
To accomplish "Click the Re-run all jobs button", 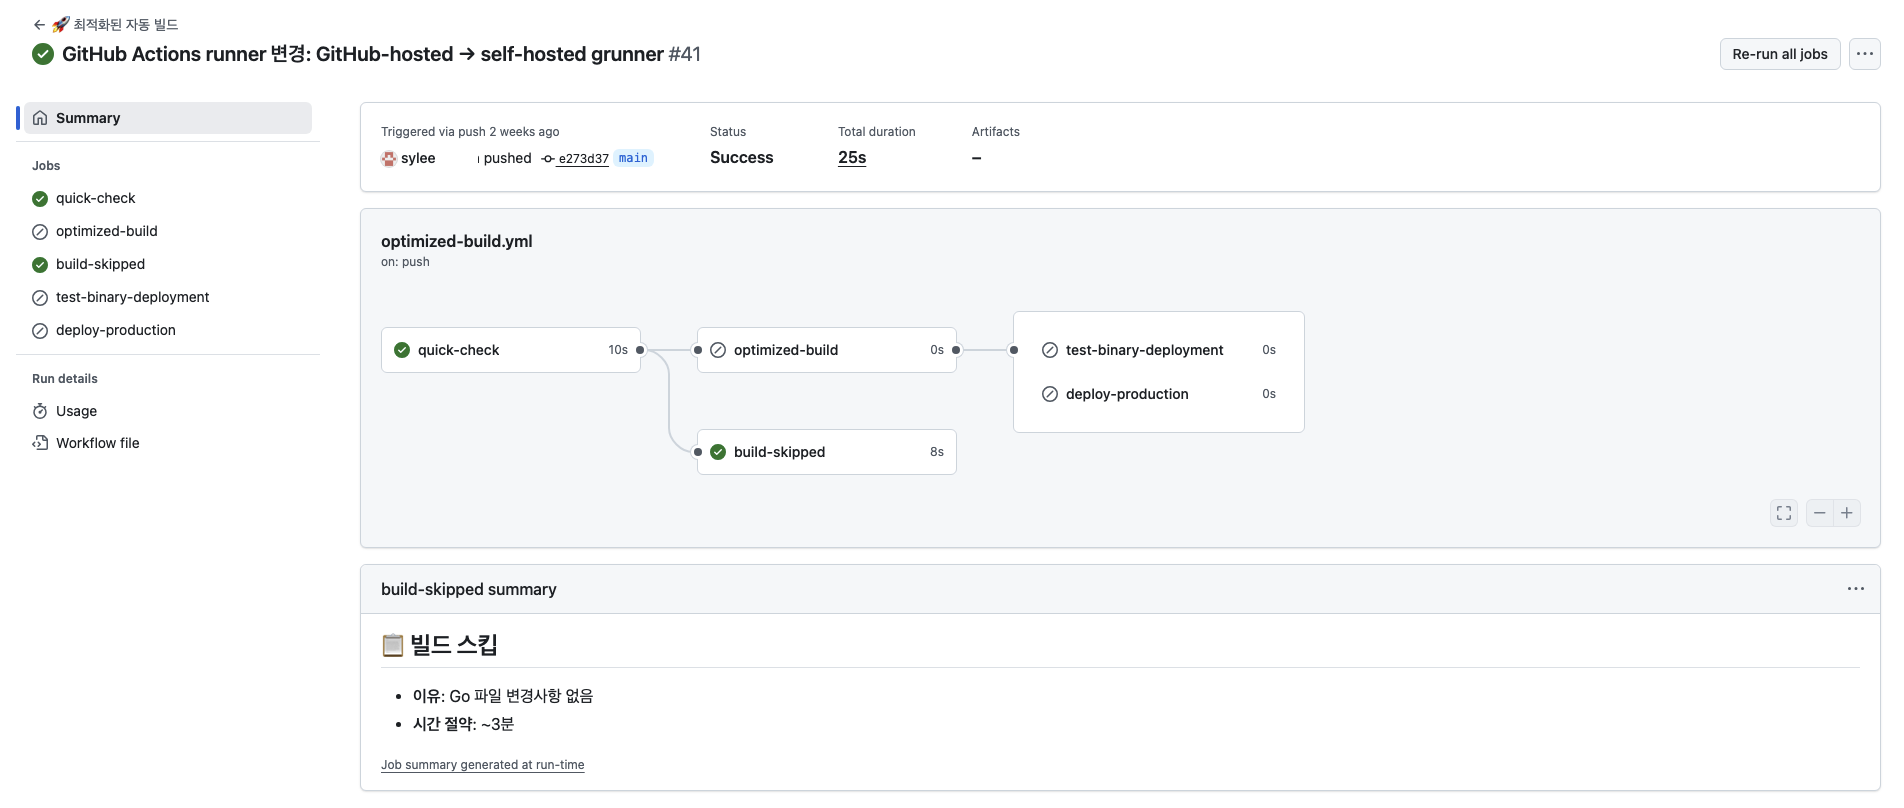I will point(1780,54).
